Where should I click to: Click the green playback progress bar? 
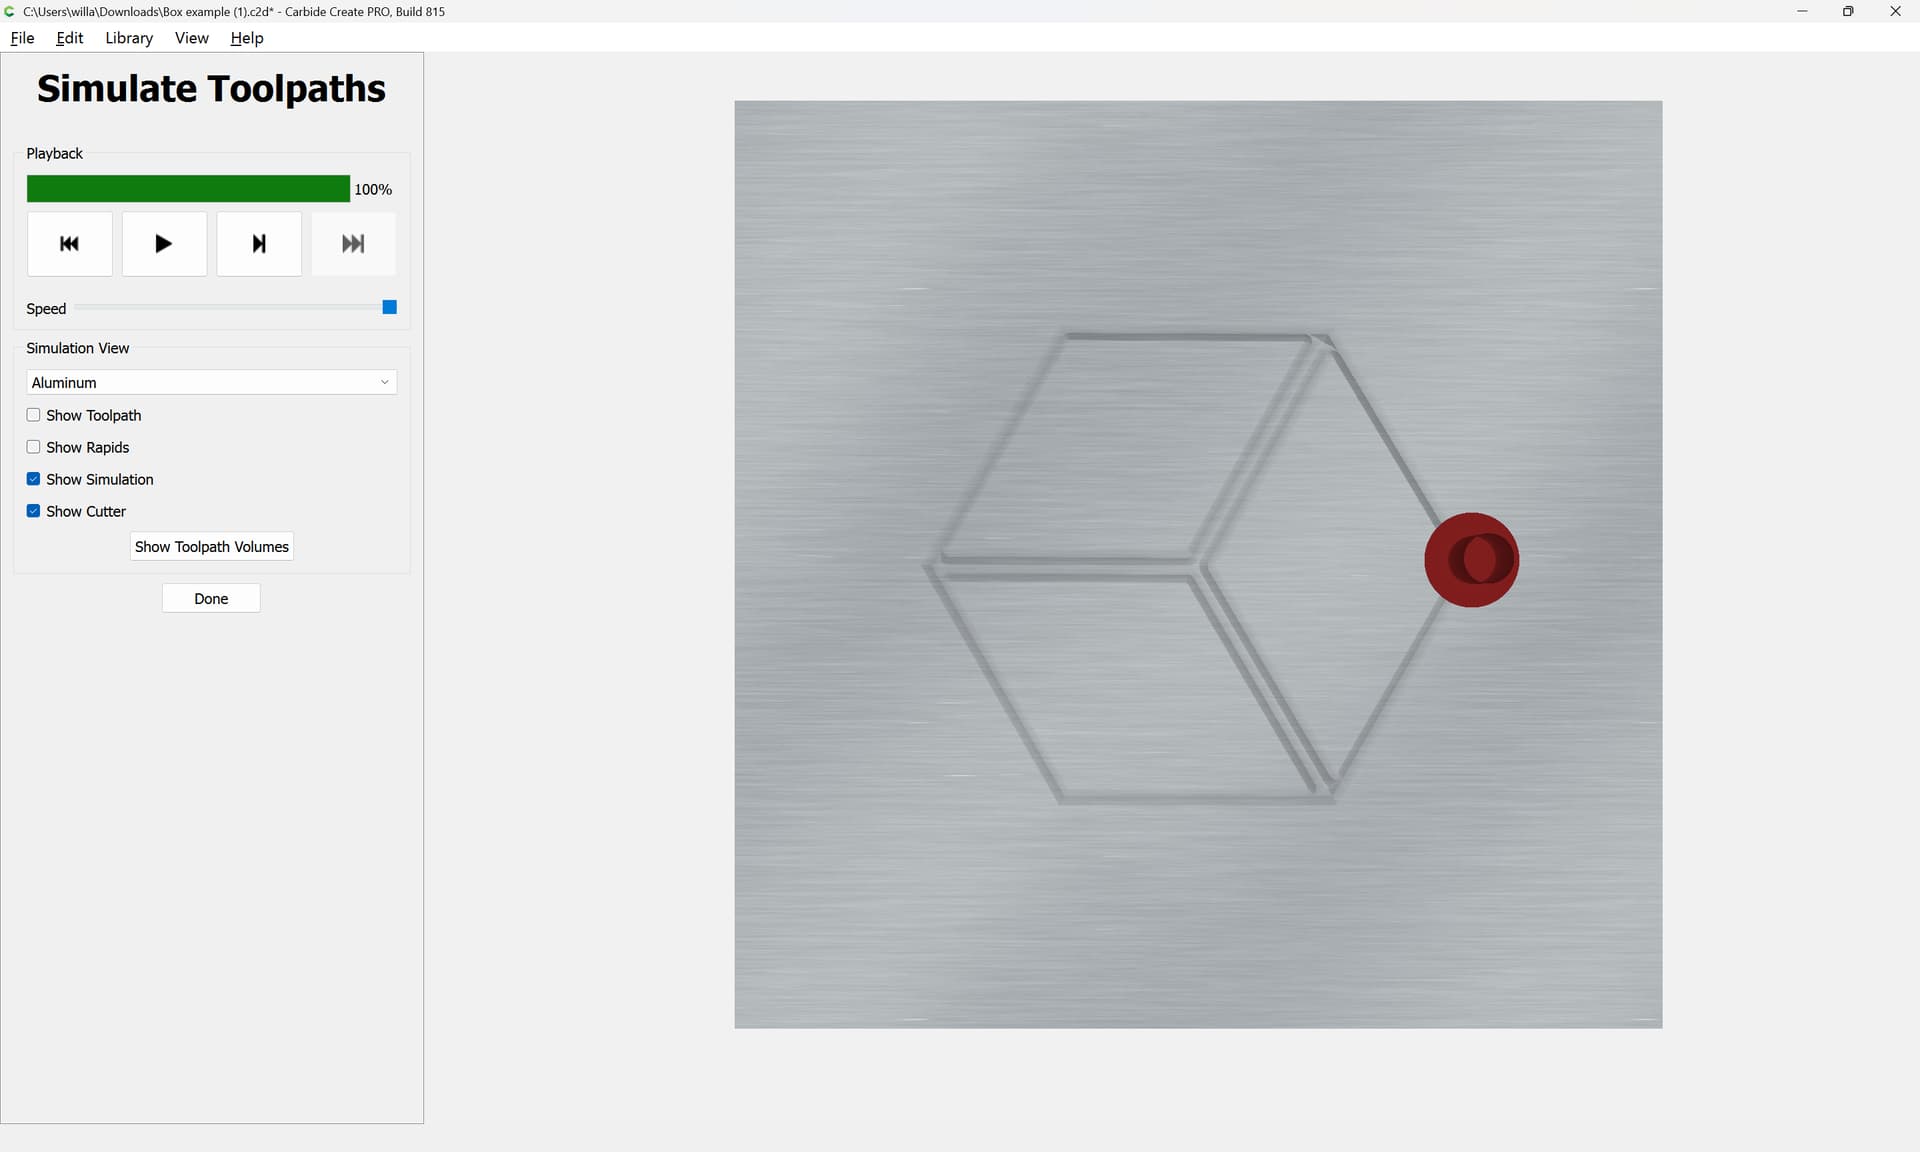(x=188, y=189)
